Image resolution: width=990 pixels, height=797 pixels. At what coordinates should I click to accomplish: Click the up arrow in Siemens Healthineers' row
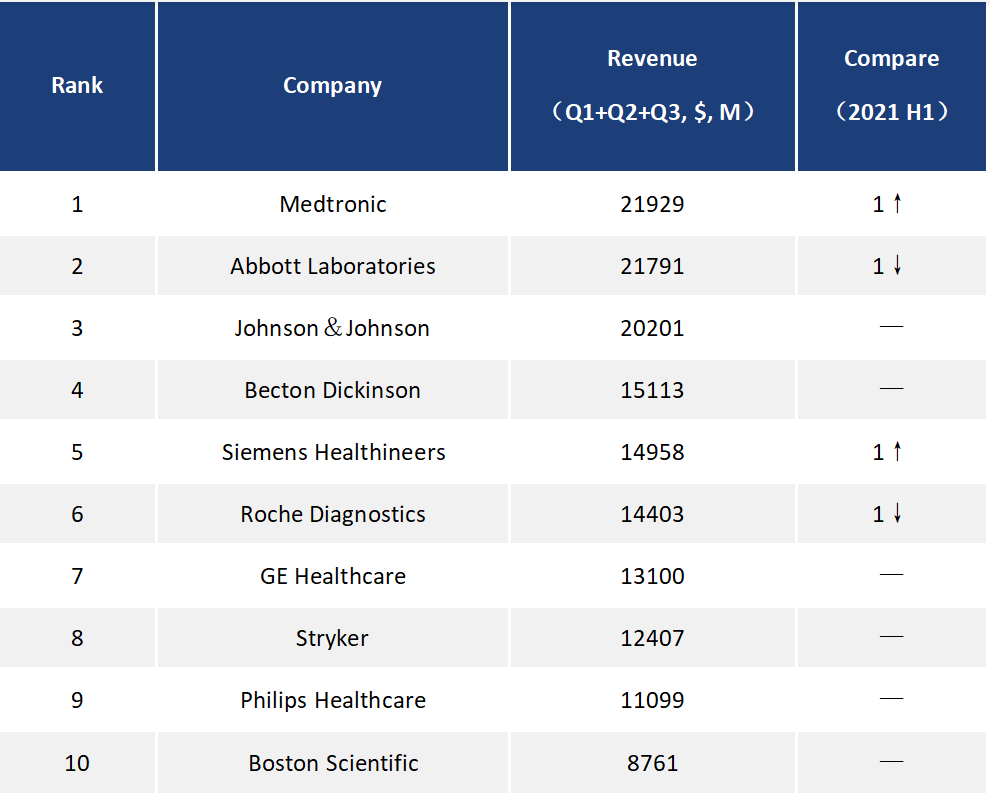click(897, 452)
